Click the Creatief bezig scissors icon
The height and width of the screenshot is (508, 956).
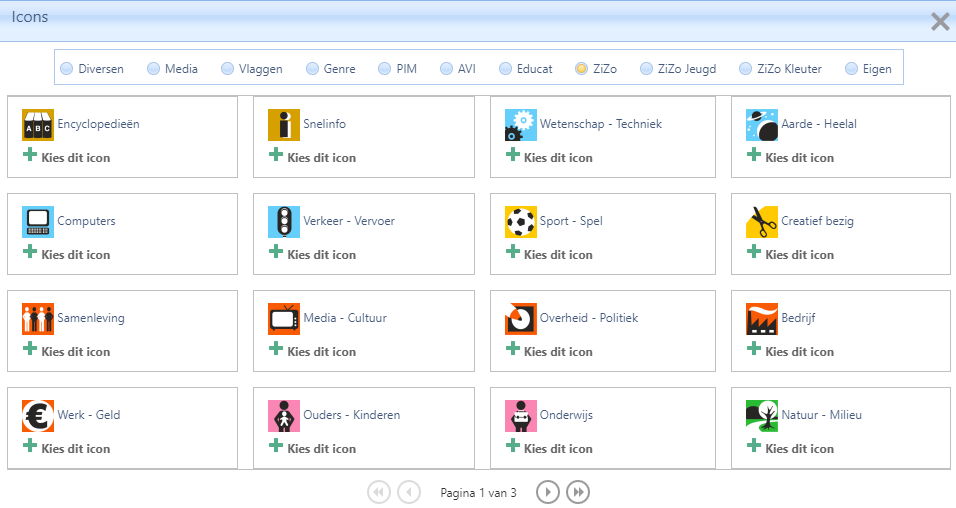[762, 222]
